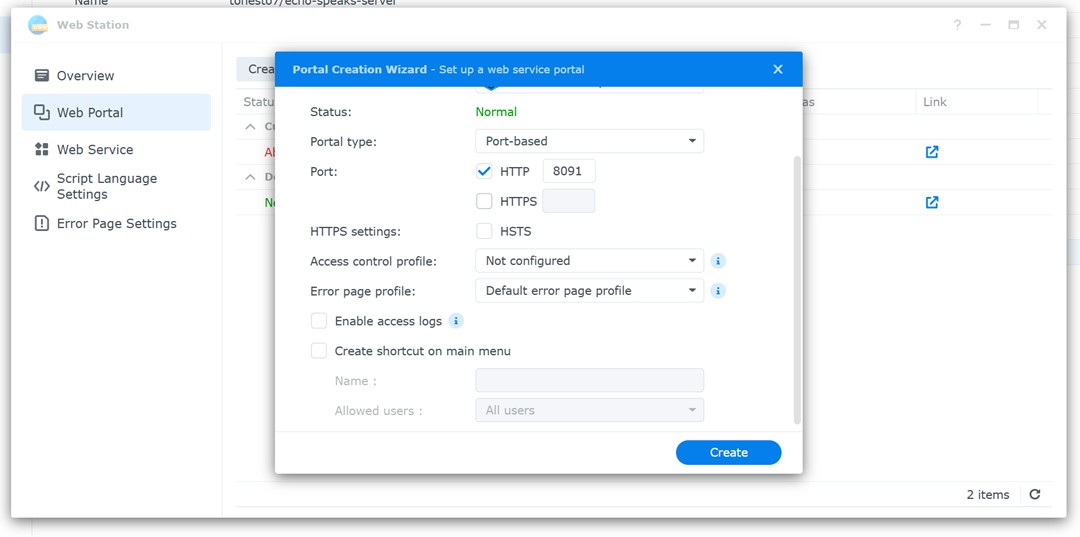The height and width of the screenshot is (537, 1080).
Task: Open the Error page profile dropdown
Action: [589, 291]
